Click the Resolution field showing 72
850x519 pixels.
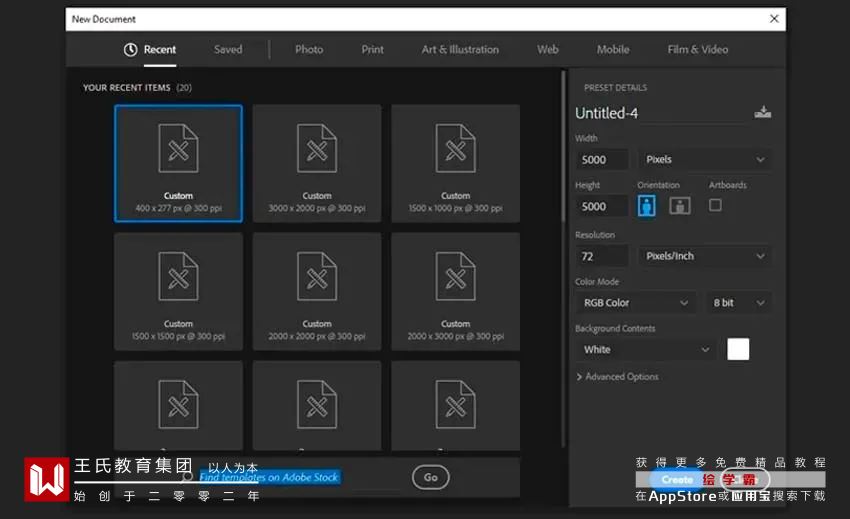point(602,256)
